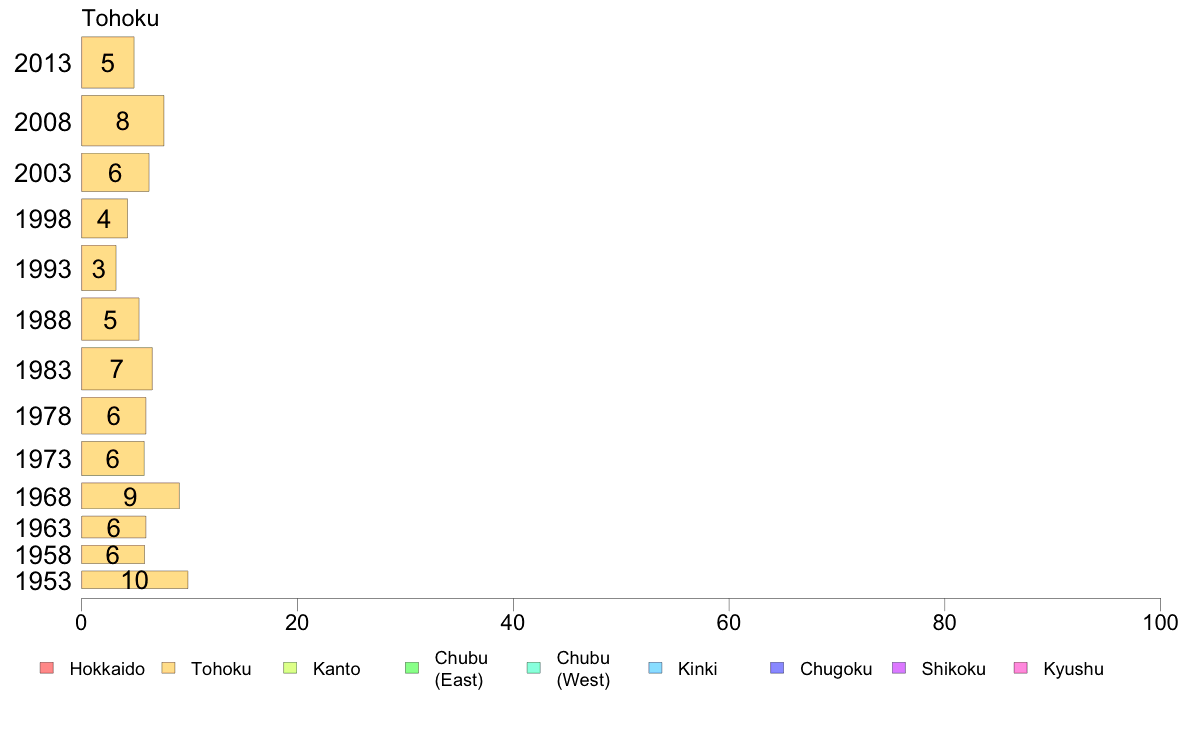Viewport: 1188px width, 736px height.
Task: Click the Hokkaido red legend swatch
Action: tap(47, 668)
